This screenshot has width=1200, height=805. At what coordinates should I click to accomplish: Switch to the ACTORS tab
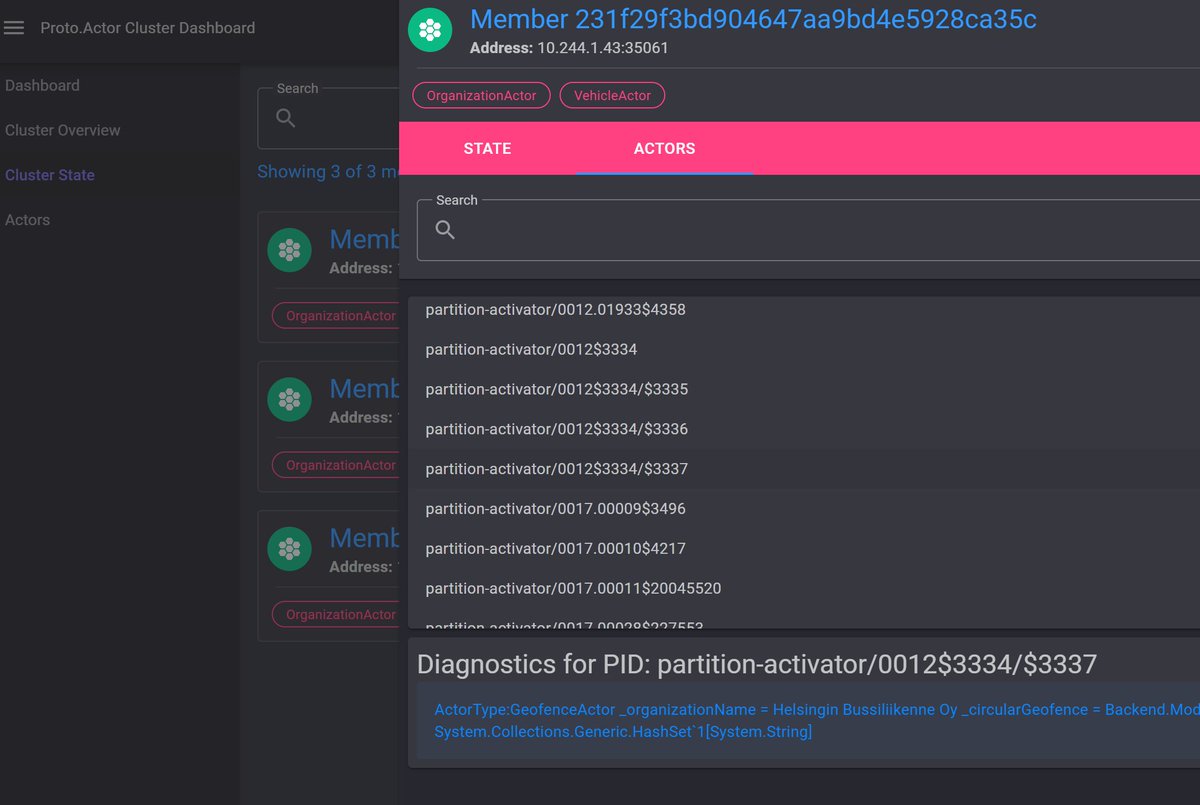coord(664,148)
